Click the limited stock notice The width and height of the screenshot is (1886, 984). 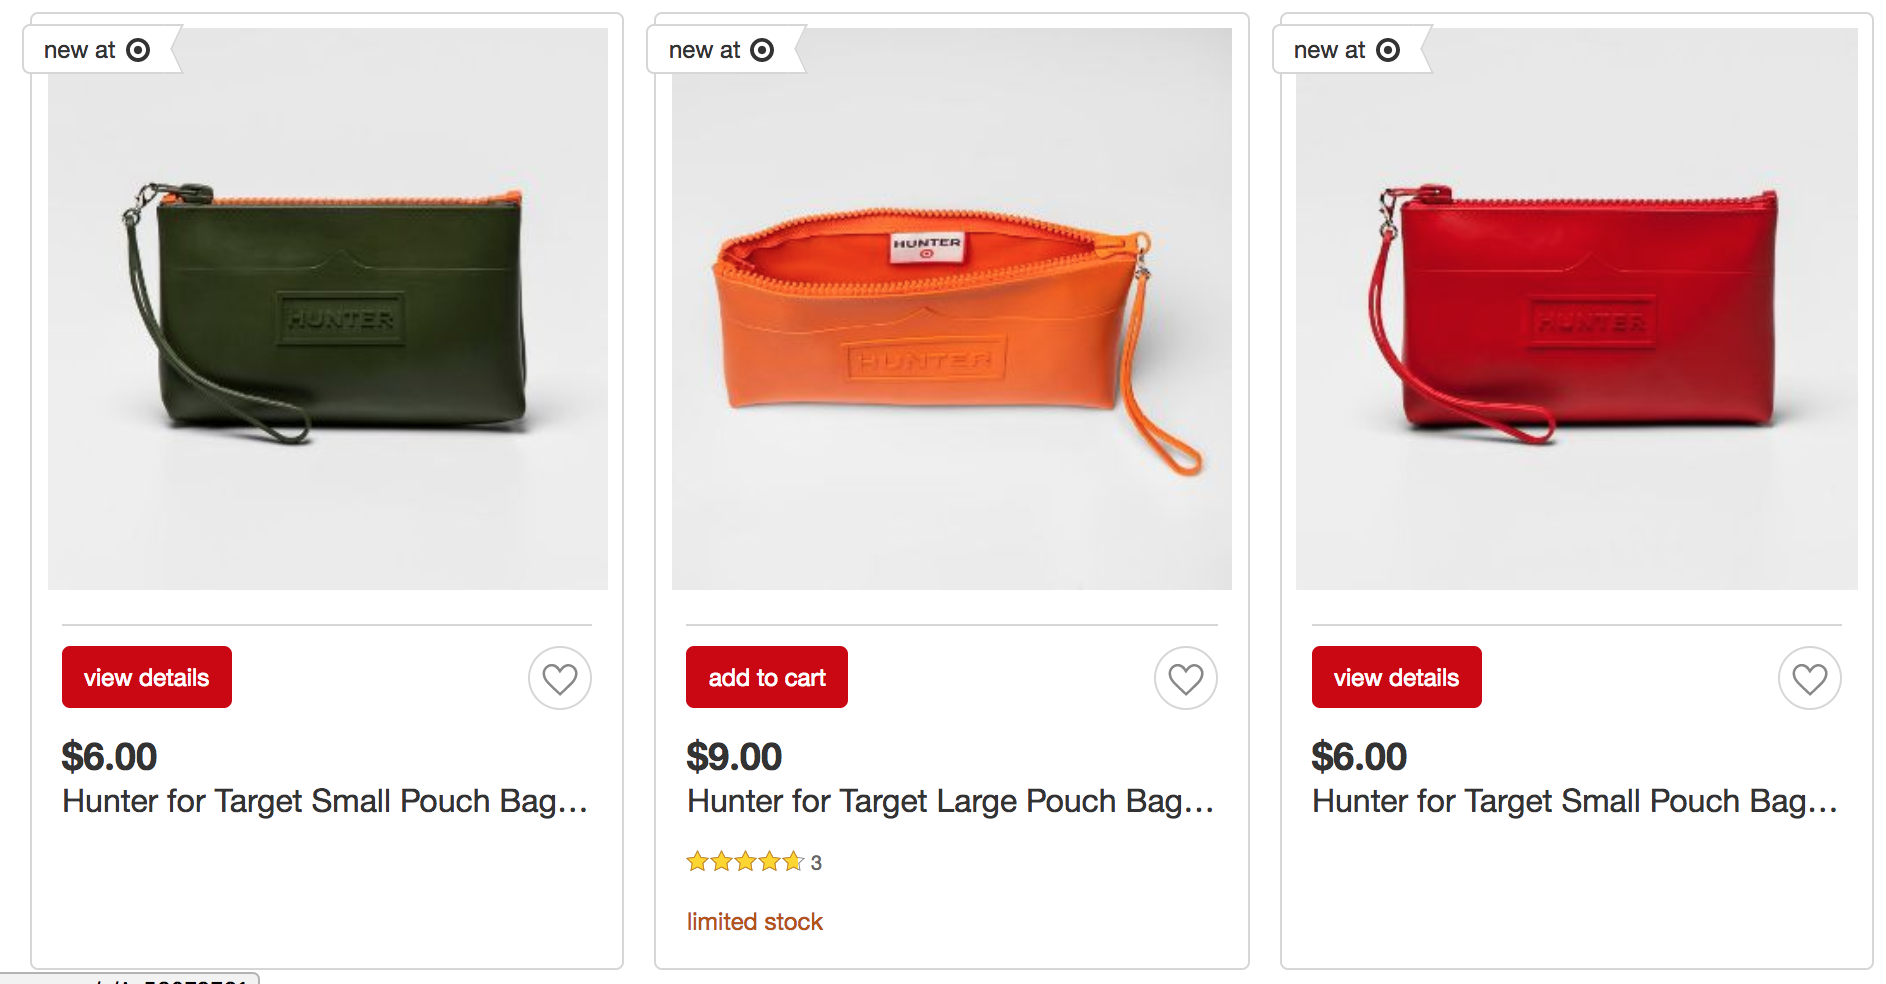point(755,922)
